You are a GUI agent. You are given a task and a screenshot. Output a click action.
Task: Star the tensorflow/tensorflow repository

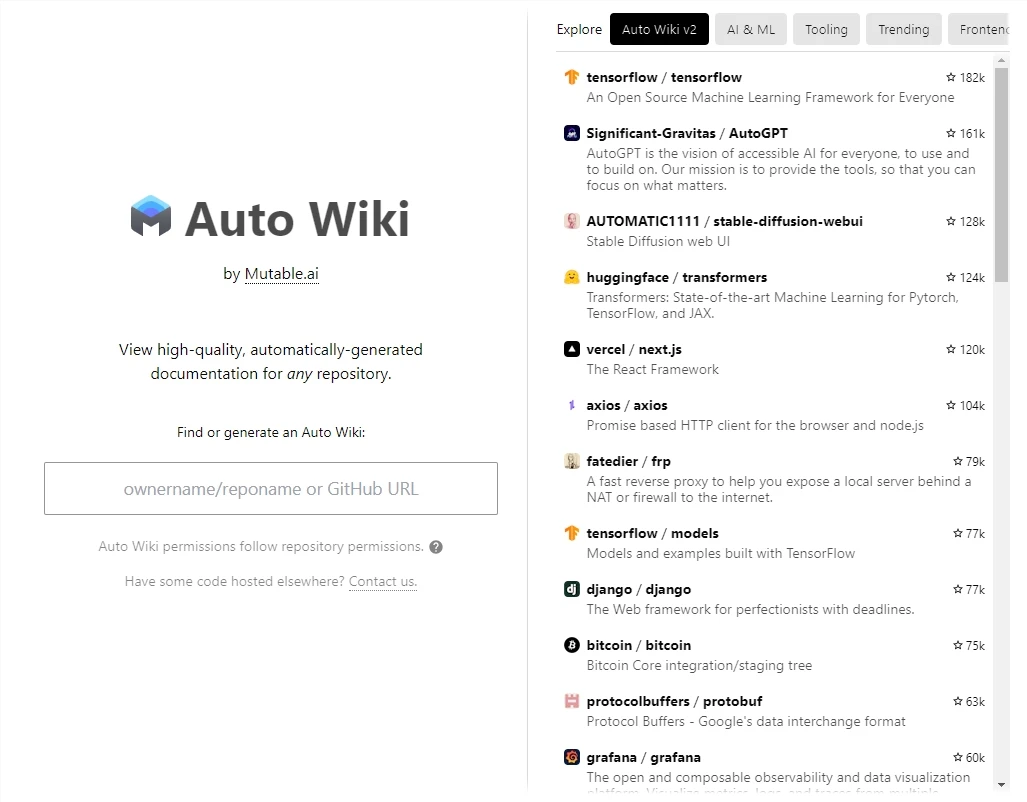[x=950, y=77]
